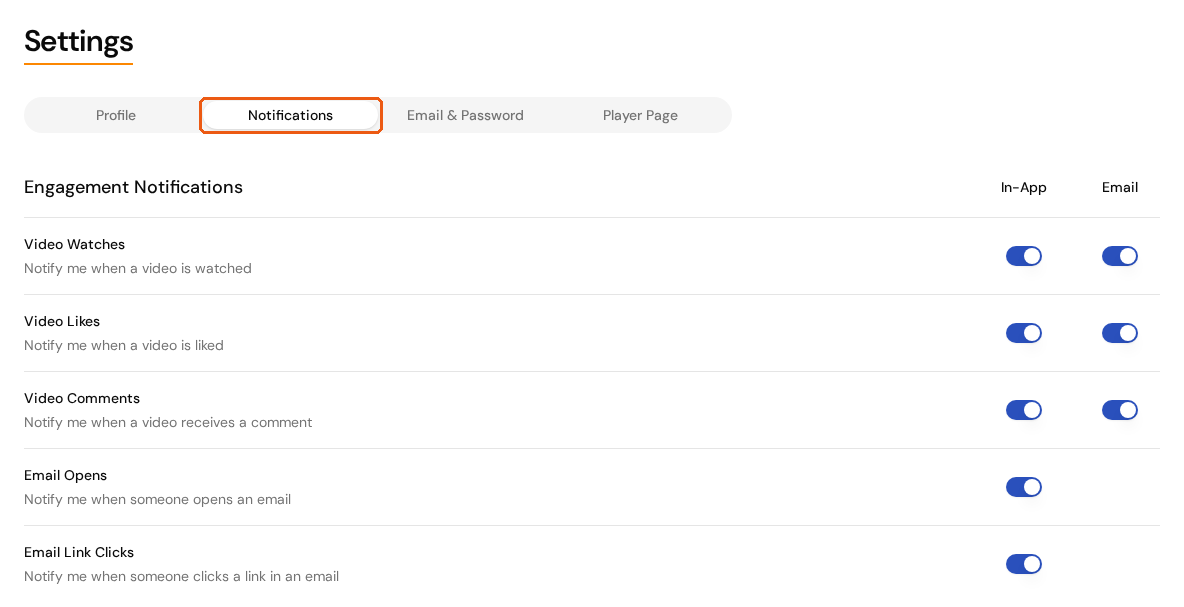This screenshot has height=607, width=1184.
Task: Select the Notifications tab
Action: tap(291, 116)
